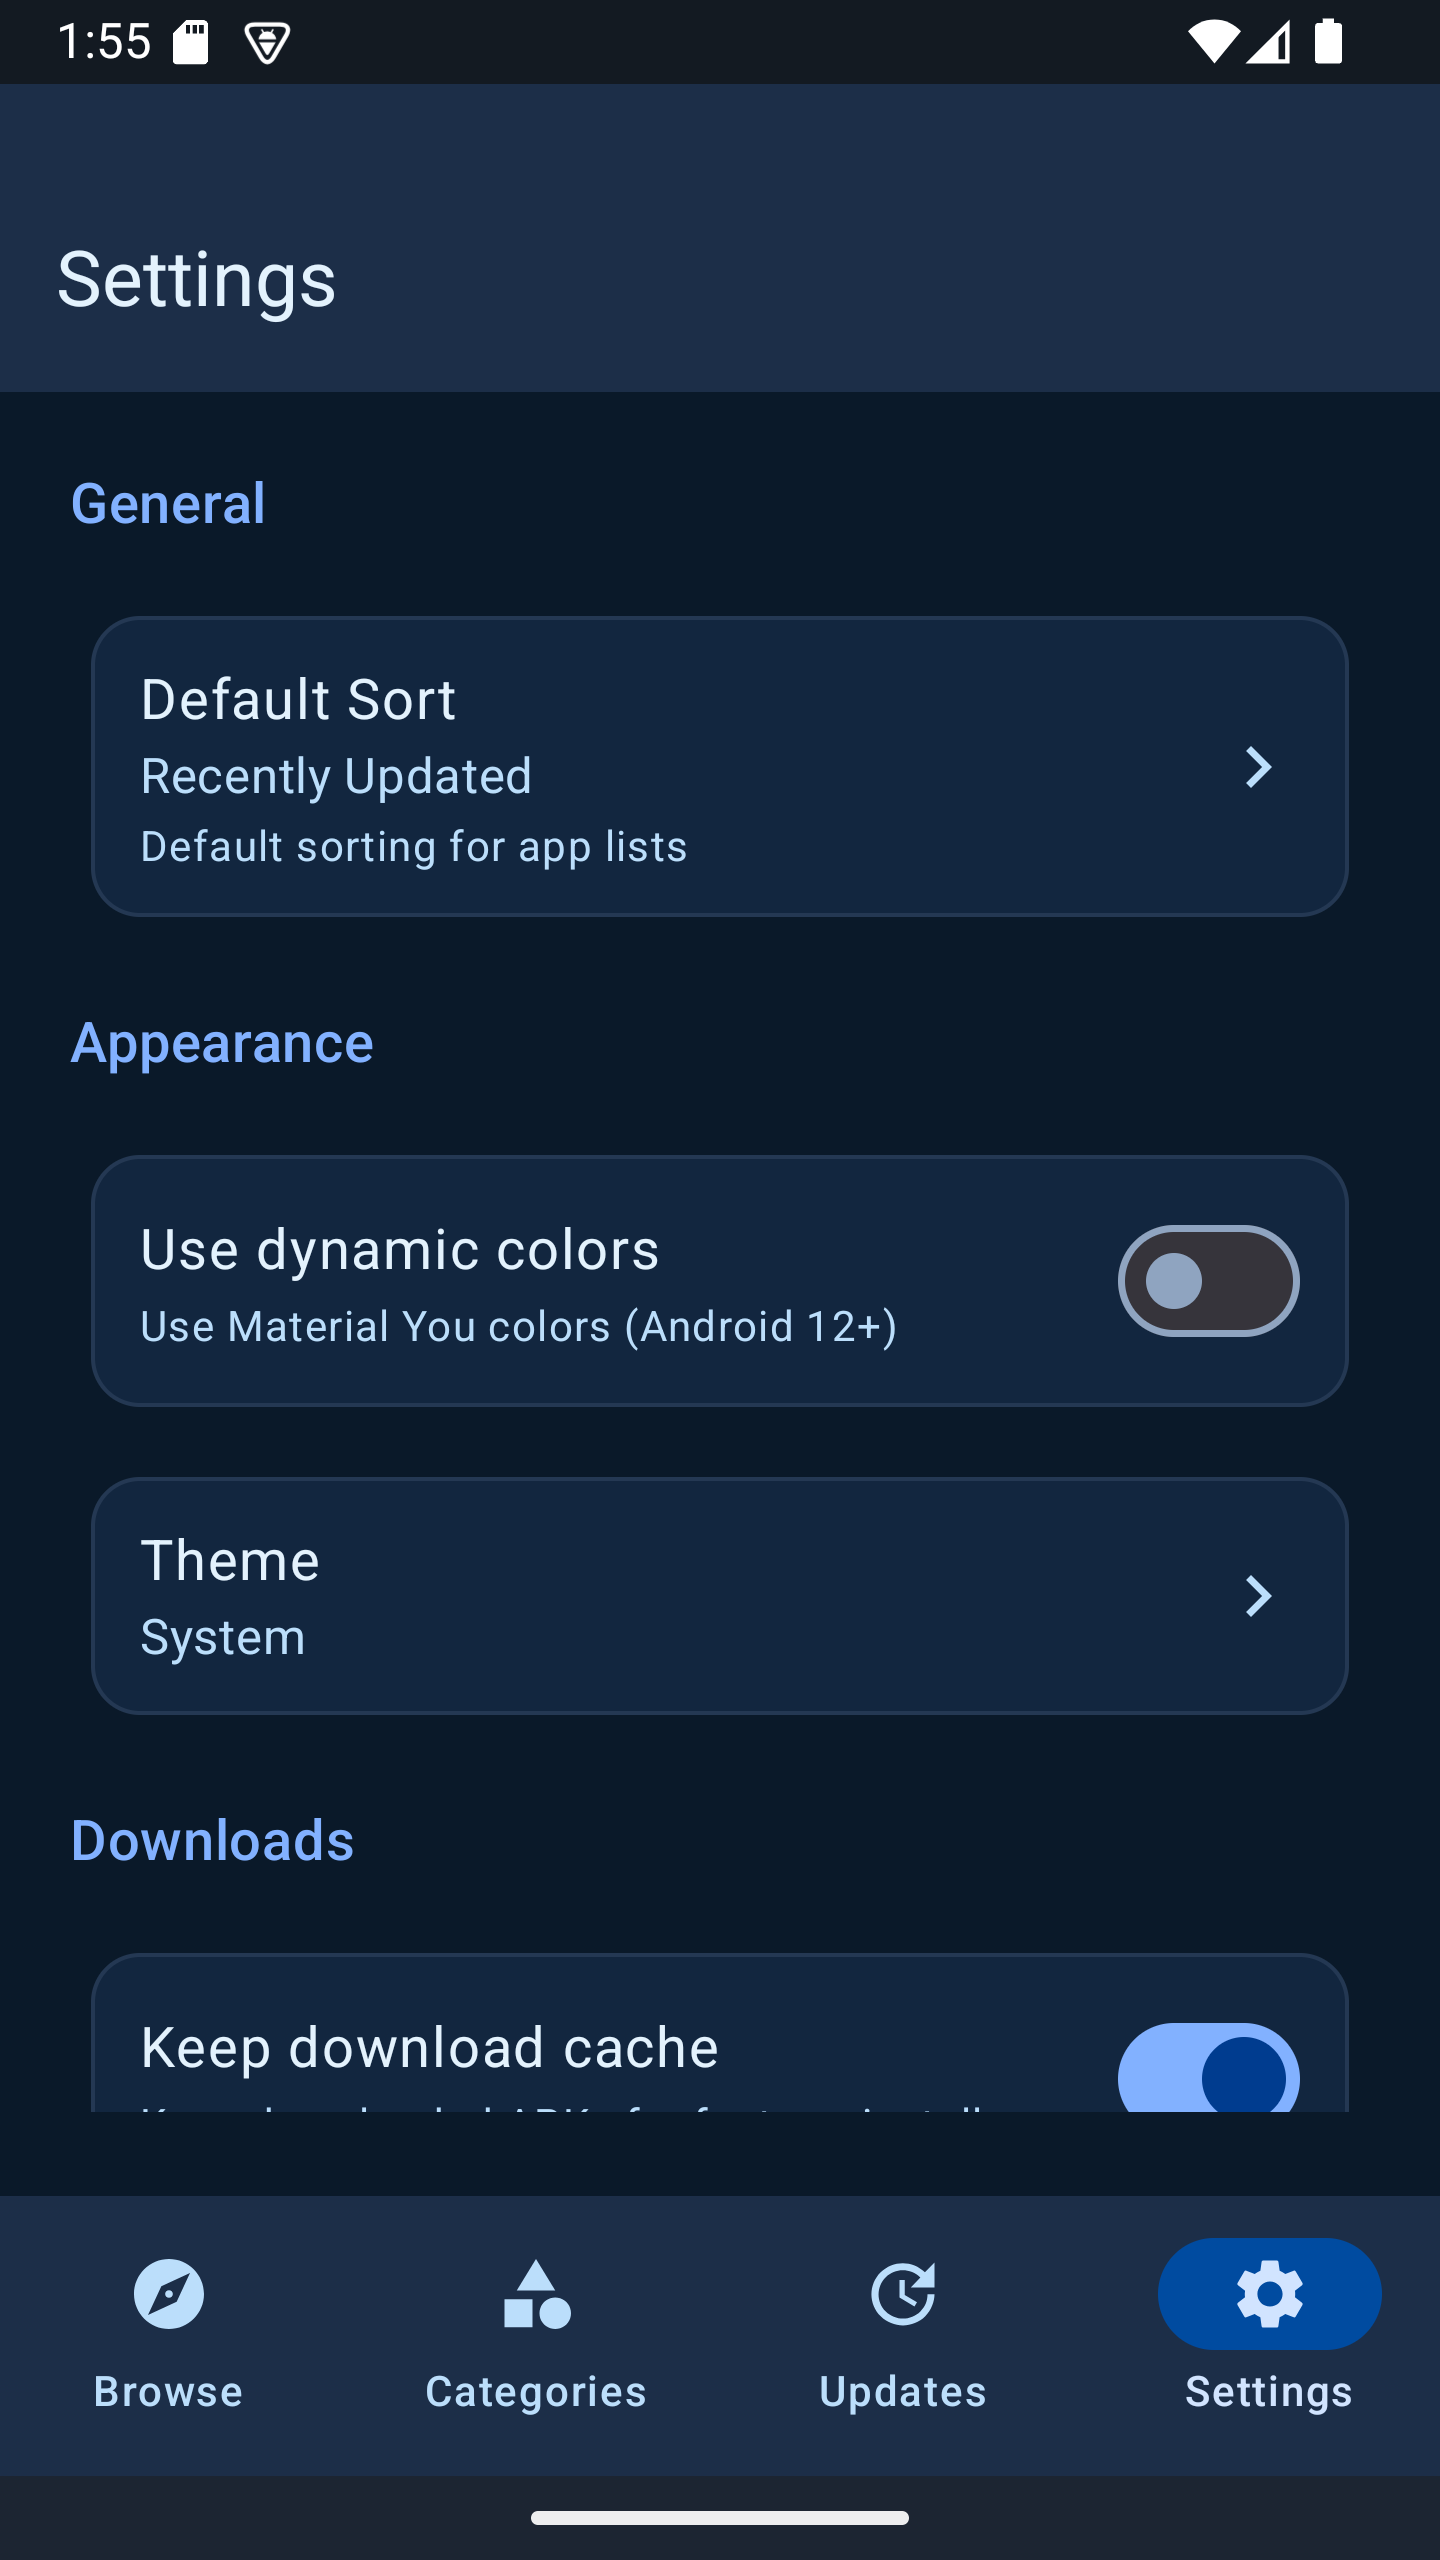Open the Theme chevron arrow
Viewport: 1440px width, 2560px height.
1258,1596
